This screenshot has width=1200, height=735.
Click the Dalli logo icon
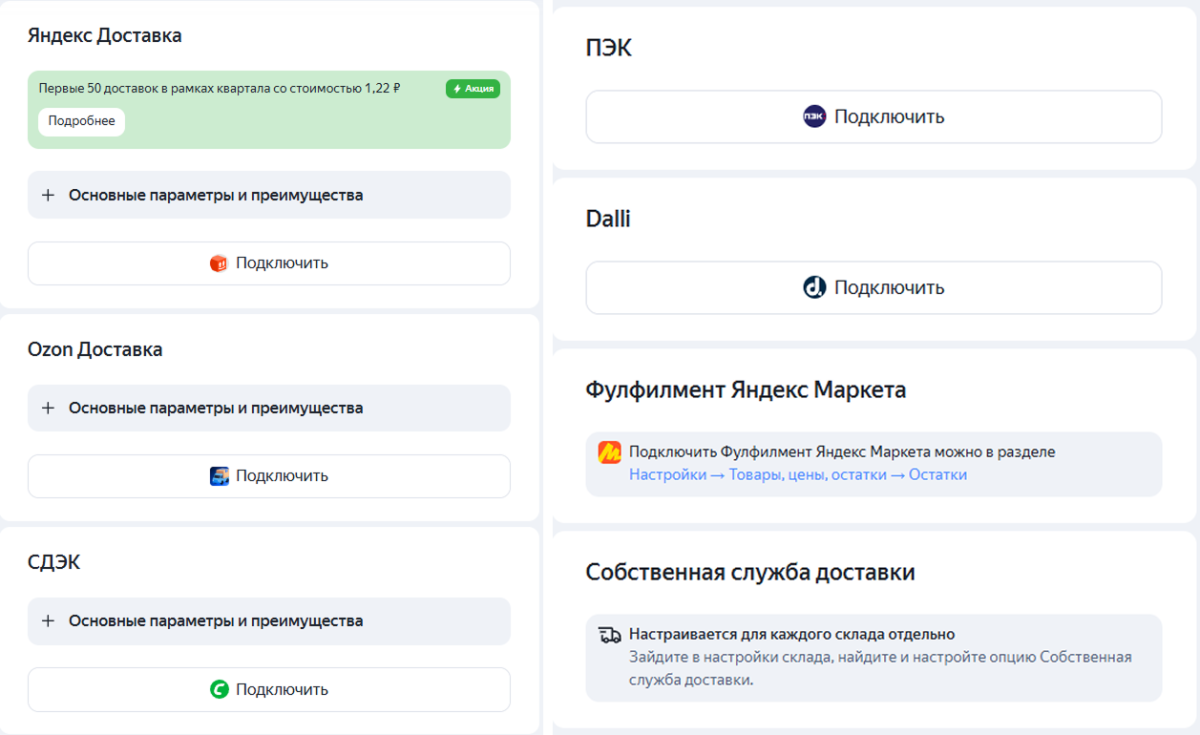[815, 288]
